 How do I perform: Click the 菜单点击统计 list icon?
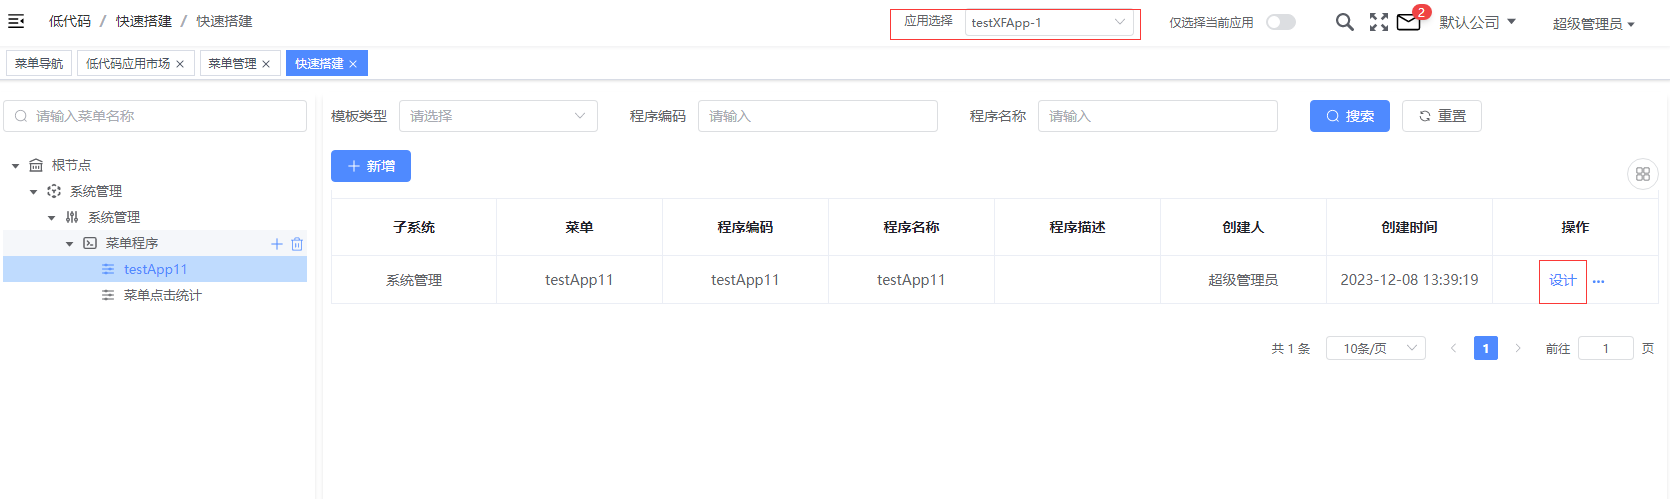click(108, 295)
